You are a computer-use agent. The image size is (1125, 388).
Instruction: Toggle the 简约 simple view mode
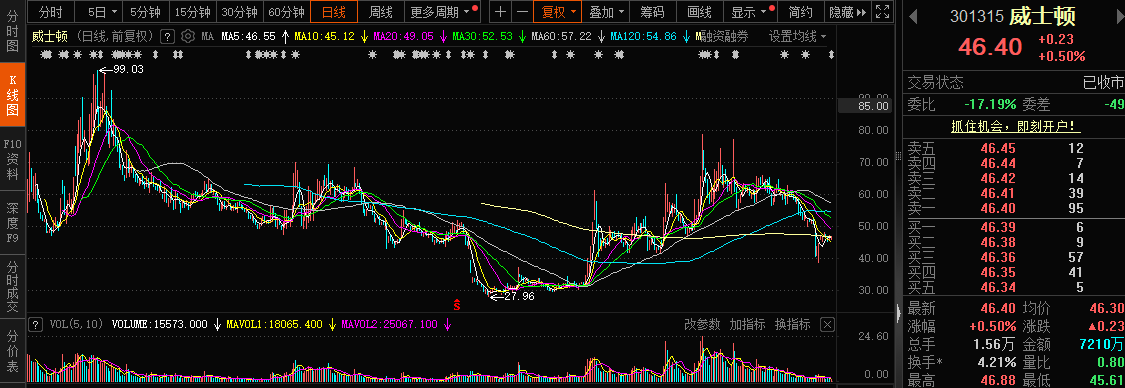click(800, 11)
